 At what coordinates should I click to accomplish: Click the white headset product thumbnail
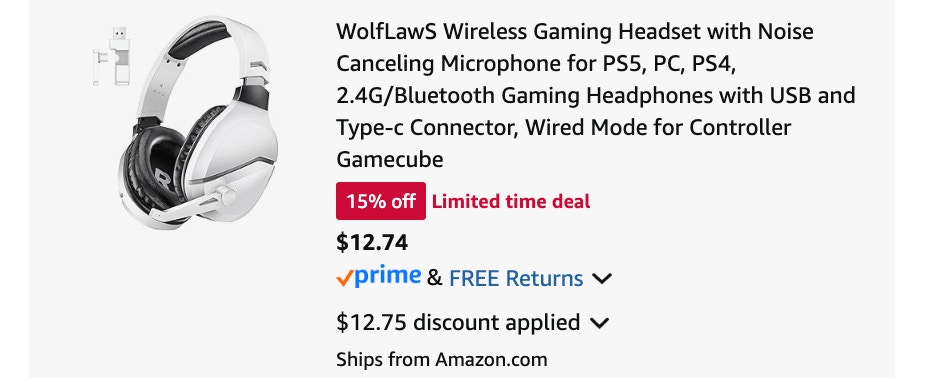186,123
